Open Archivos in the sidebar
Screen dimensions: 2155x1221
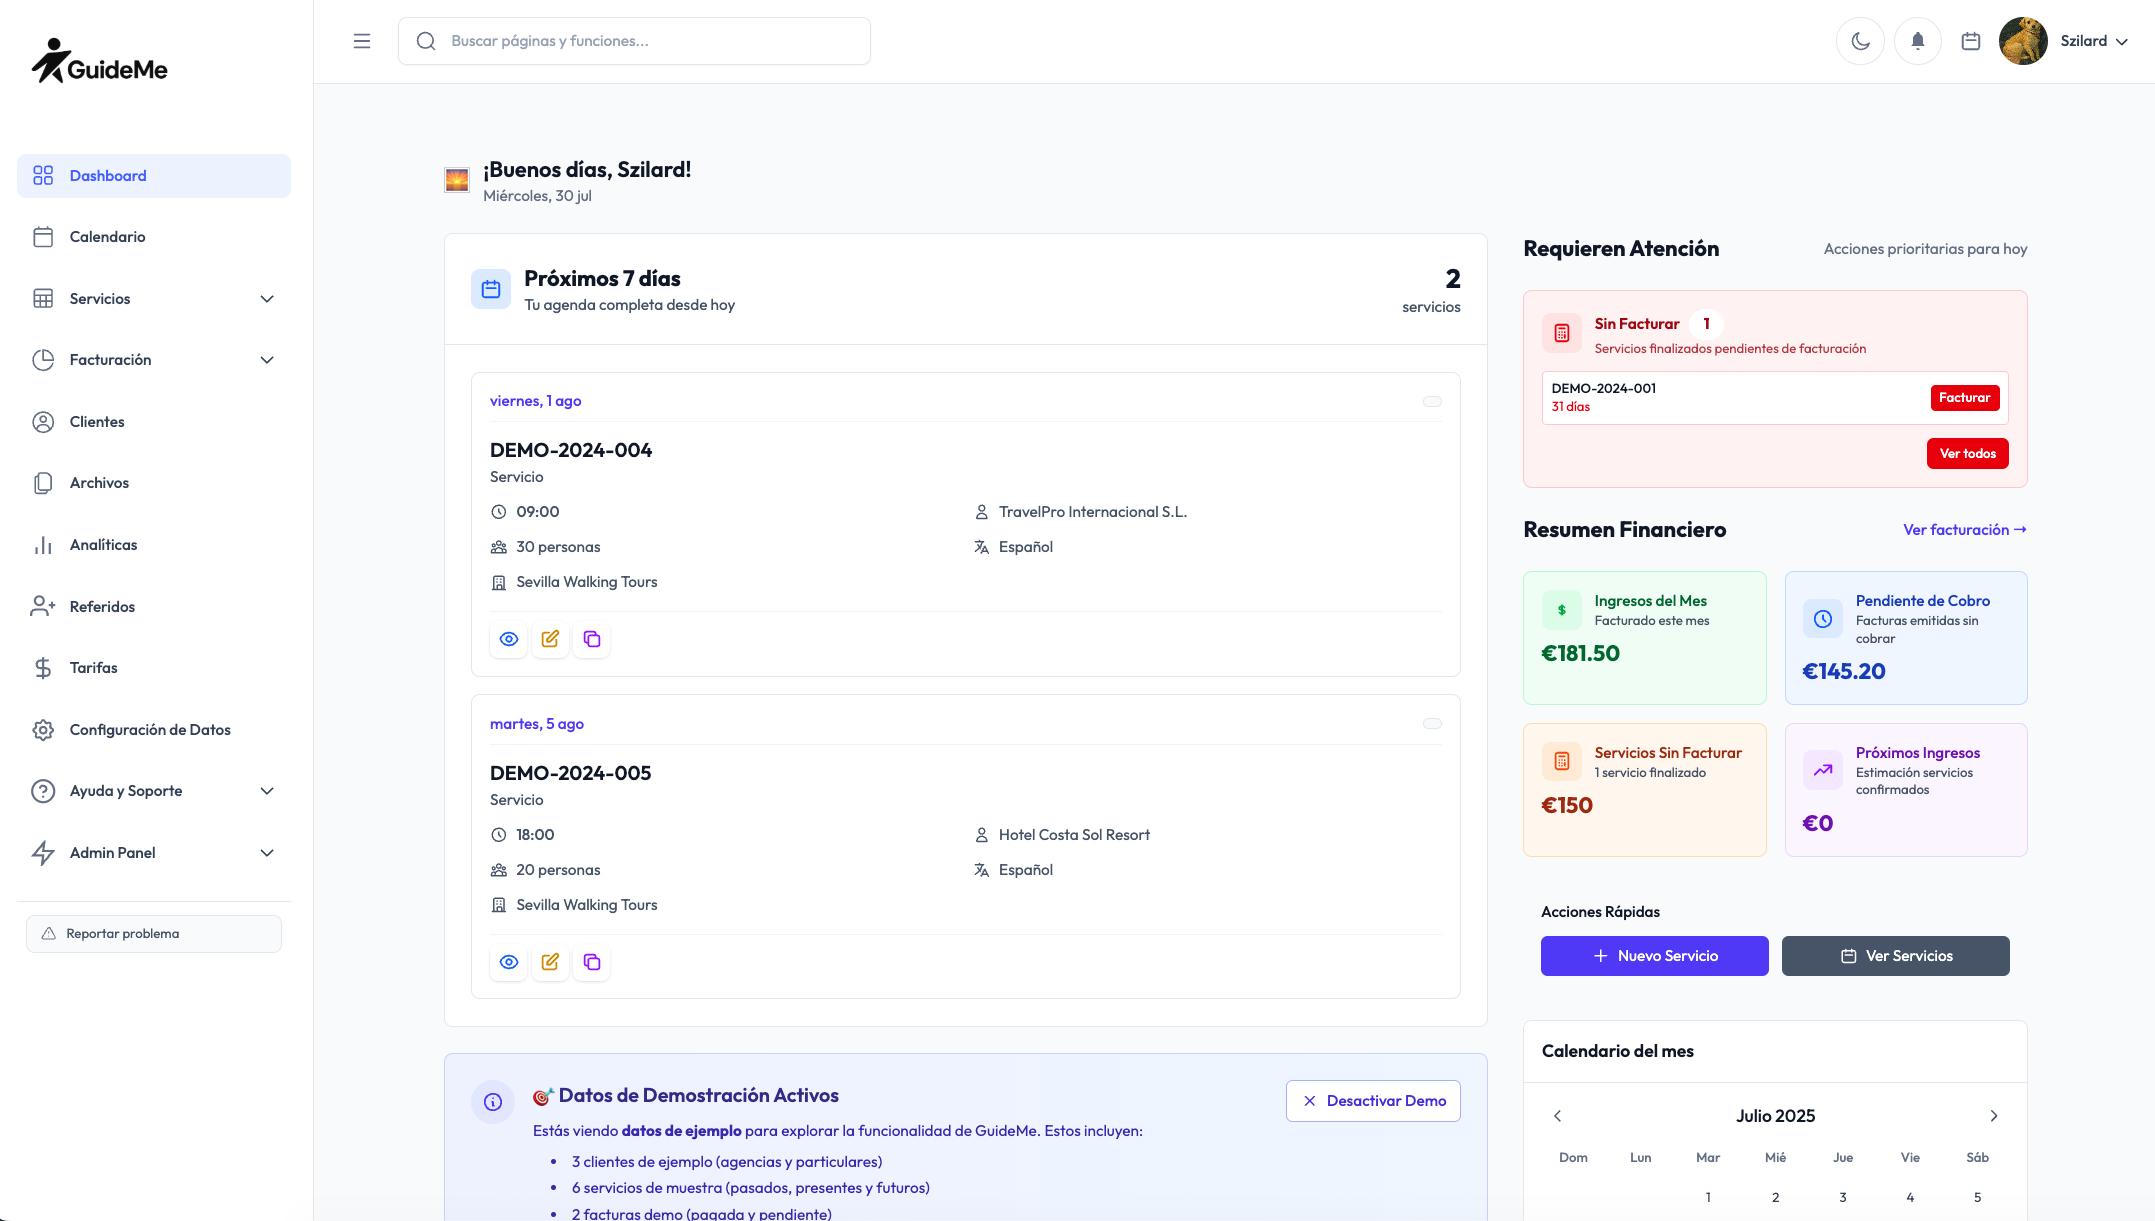tap(154, 483)
